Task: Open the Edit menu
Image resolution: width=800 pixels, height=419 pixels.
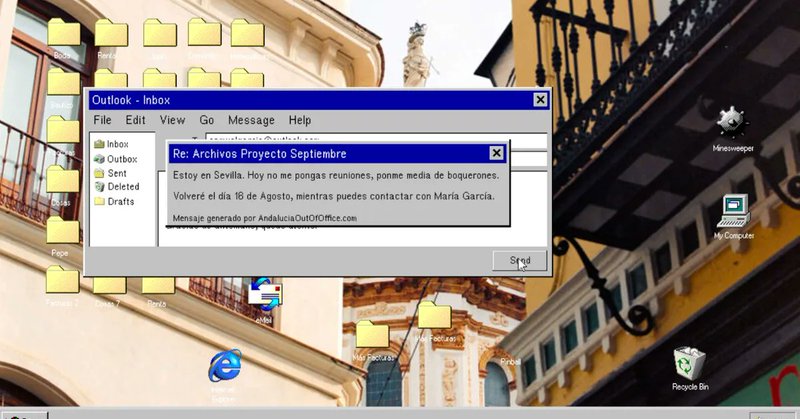Action: point(135,120)
